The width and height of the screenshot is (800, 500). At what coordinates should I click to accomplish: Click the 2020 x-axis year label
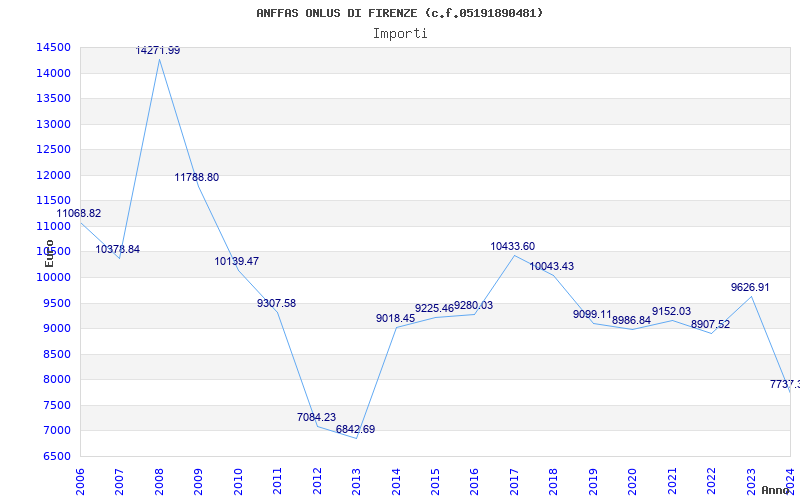click(x=633, y=481)
